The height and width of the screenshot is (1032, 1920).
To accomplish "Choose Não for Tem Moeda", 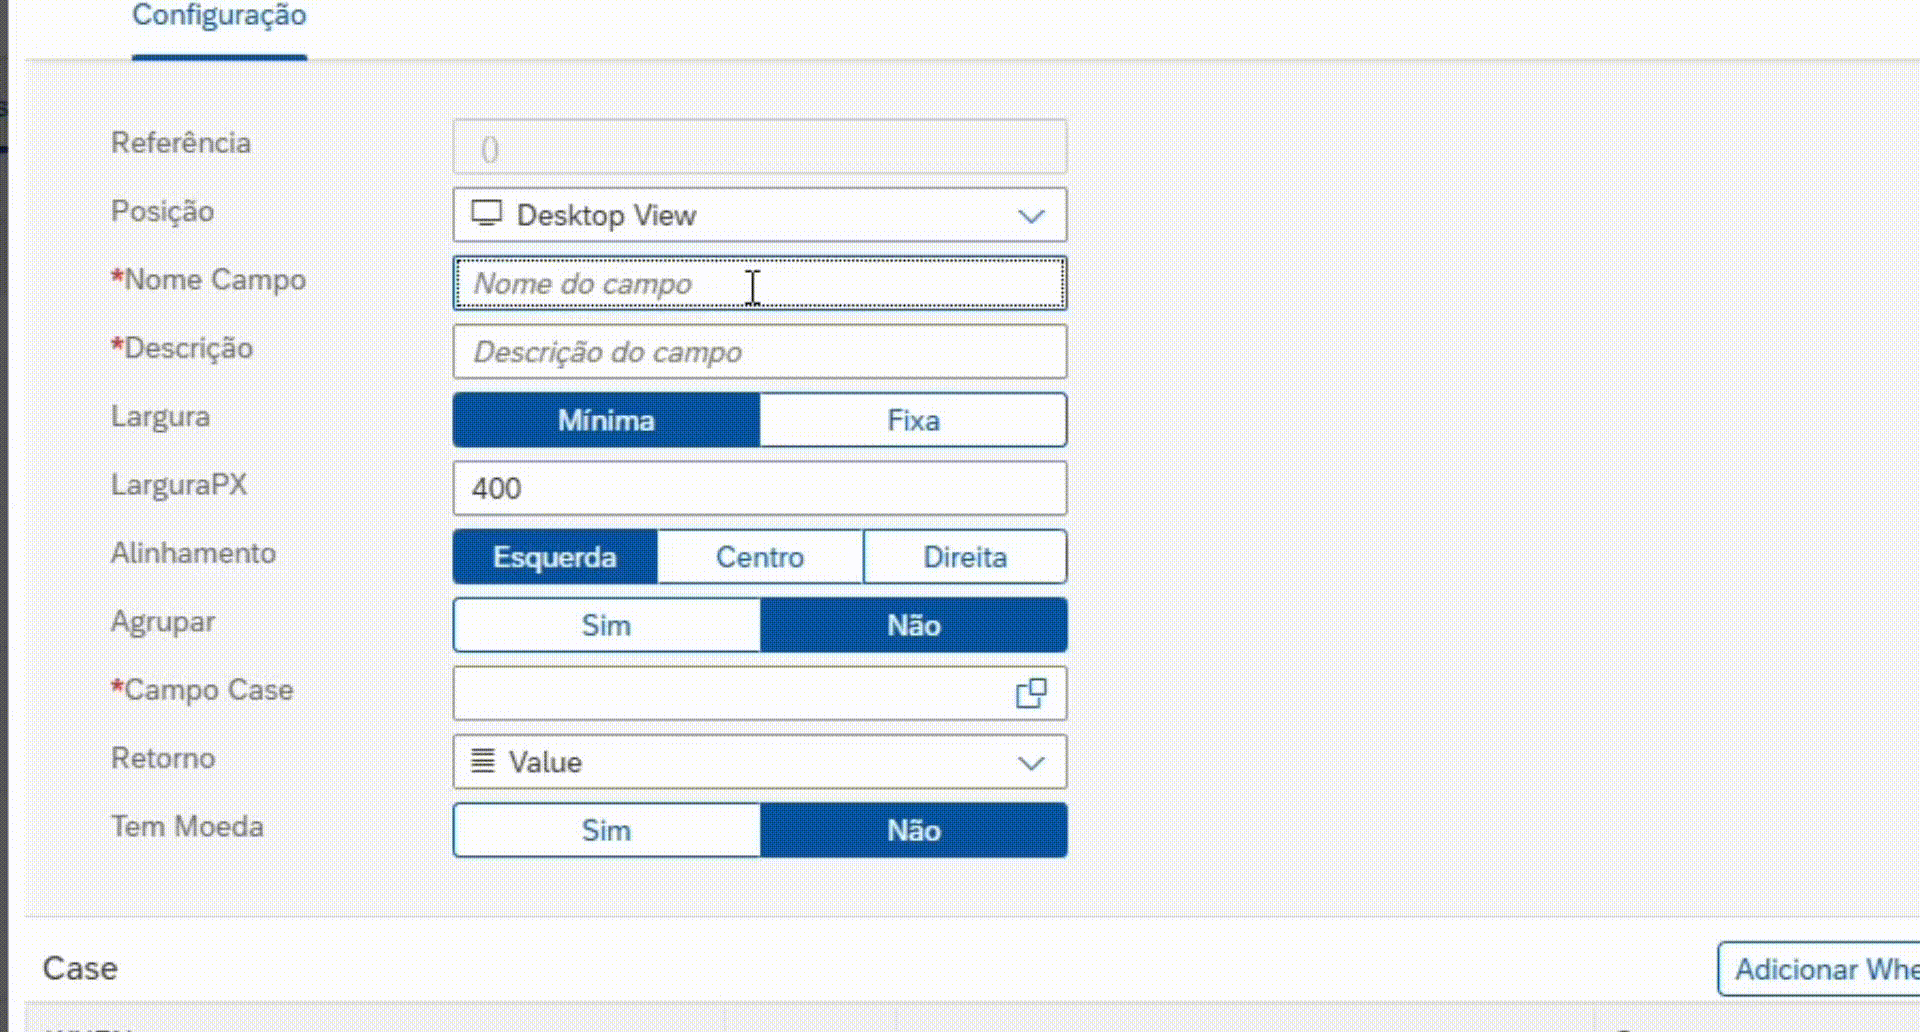I will [x=913, y=830].
